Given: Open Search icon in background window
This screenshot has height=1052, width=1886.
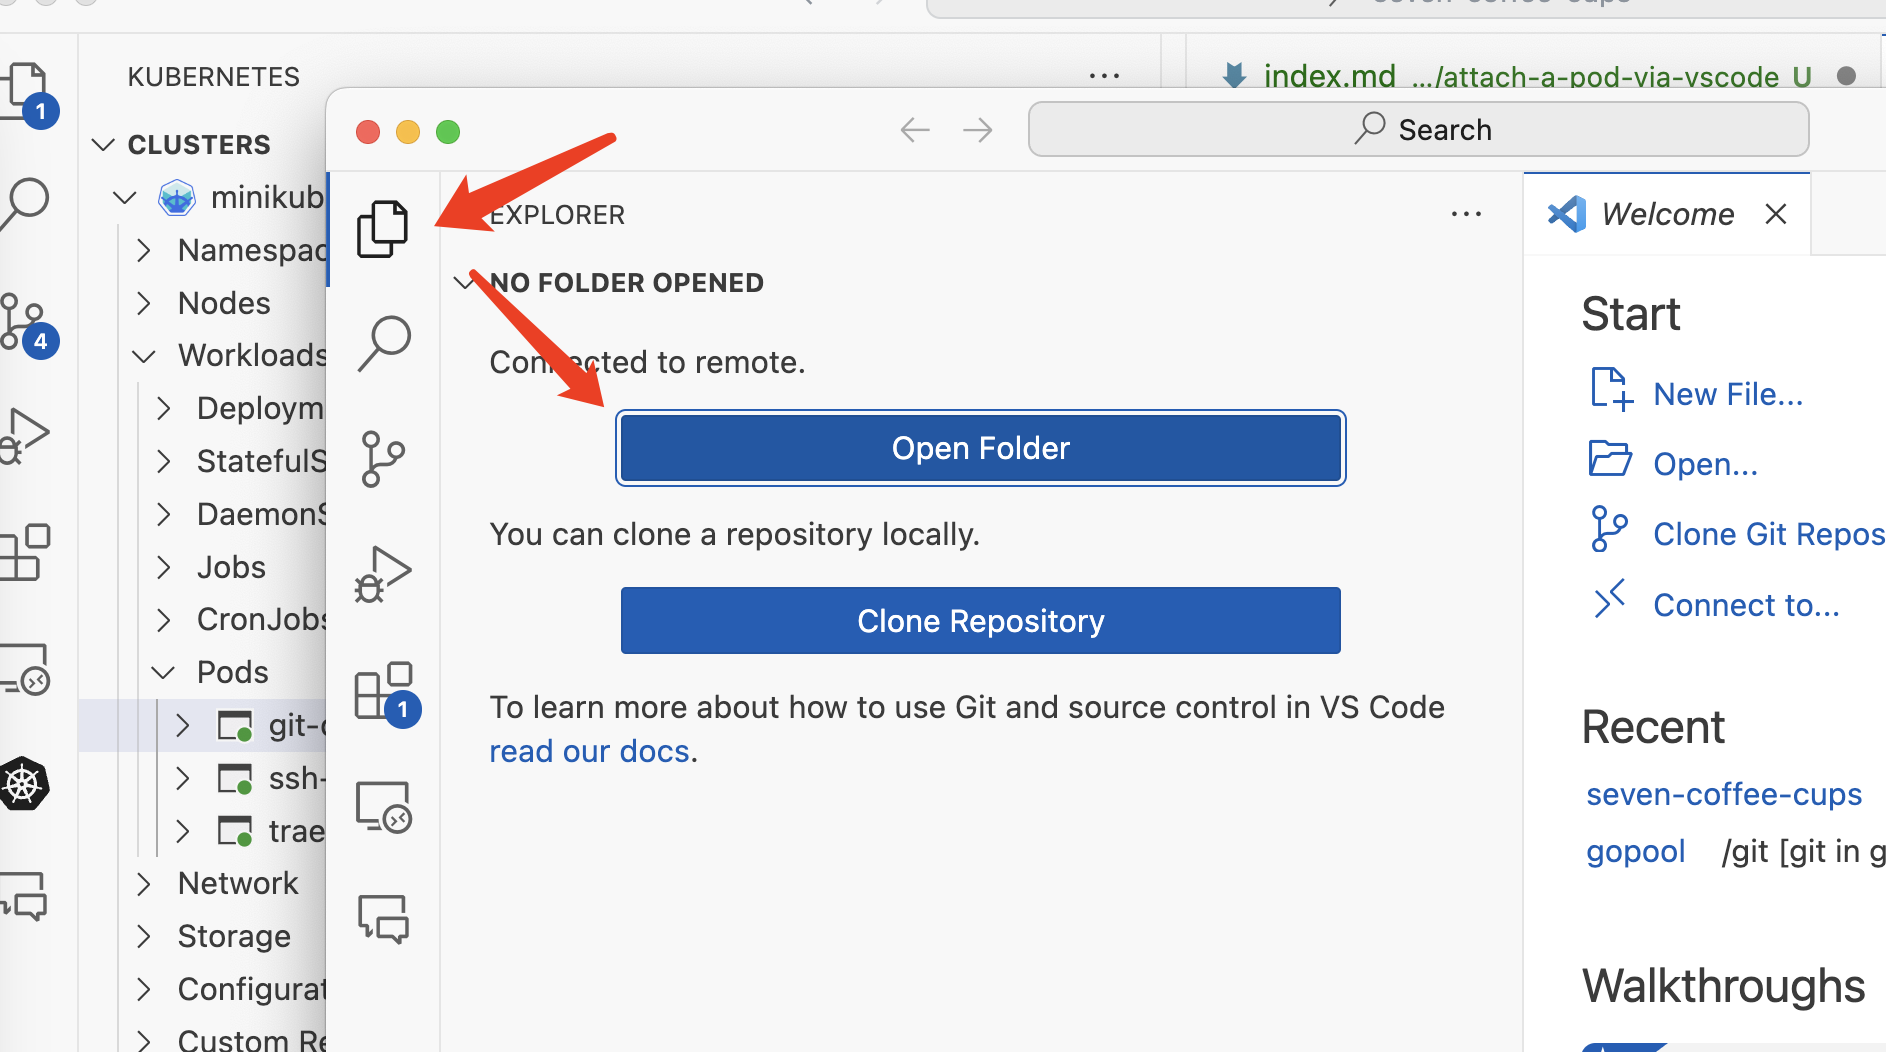Looking at the screenshot, I should pyautogui.click(x=24, y=203).
